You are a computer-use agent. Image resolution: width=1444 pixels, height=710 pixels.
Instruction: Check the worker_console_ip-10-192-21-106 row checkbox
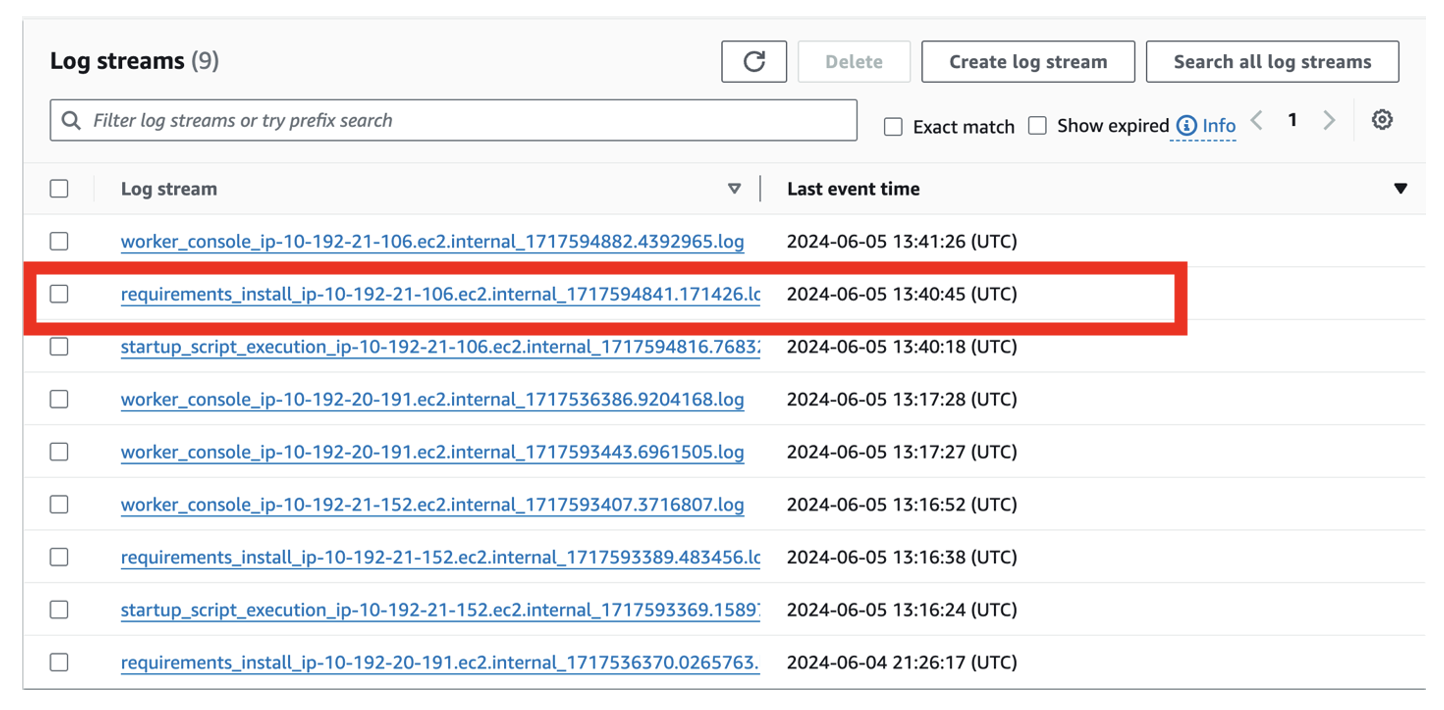[x=59, y=241]
